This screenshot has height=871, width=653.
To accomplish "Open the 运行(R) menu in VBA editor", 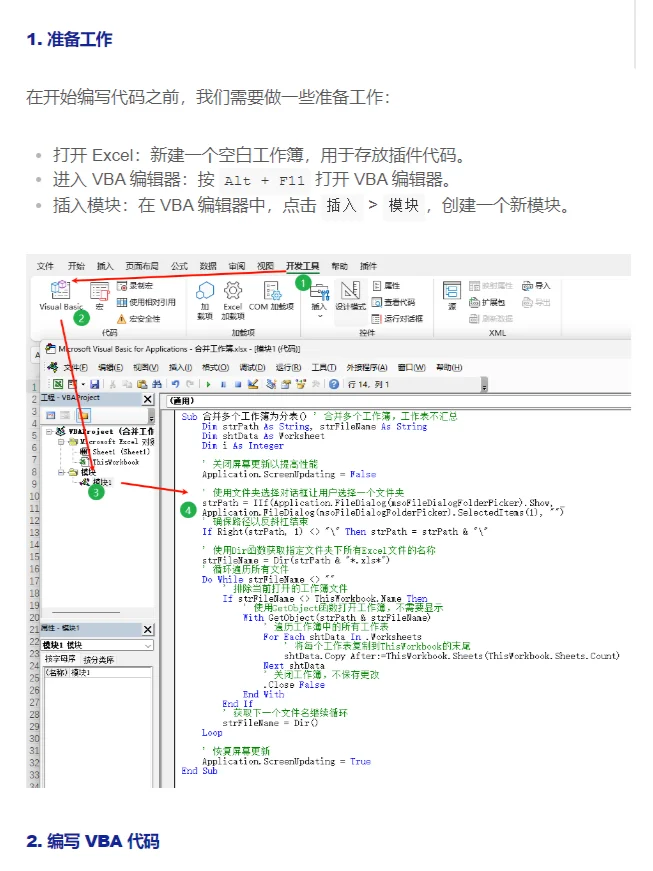I will (288, 368).
